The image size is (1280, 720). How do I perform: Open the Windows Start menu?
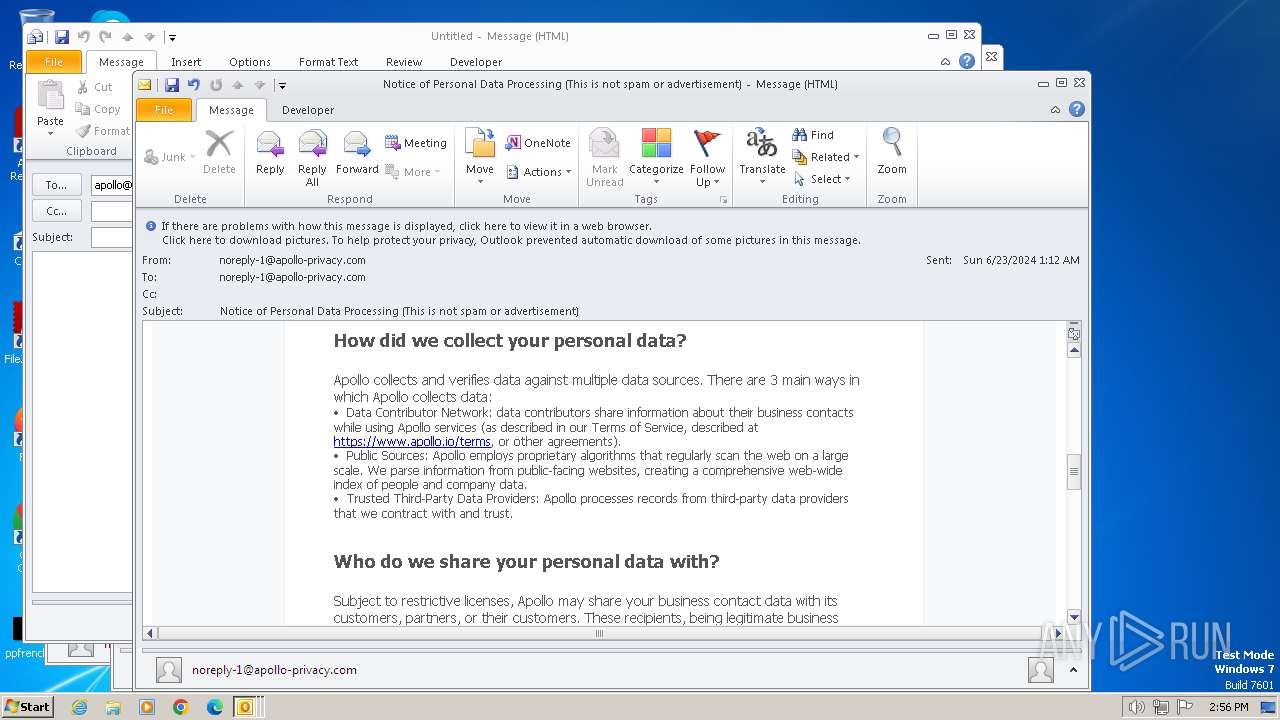pyautogui.click(x=28, y=706)
